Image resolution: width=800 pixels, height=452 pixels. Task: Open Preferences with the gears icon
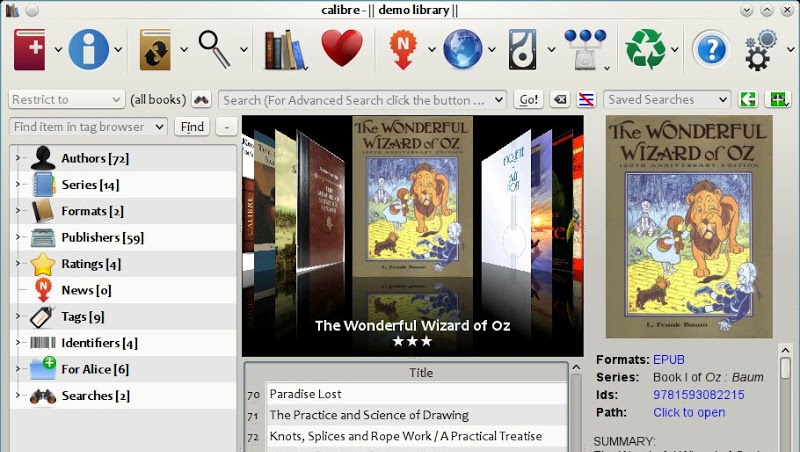click(x=760, y=50)
